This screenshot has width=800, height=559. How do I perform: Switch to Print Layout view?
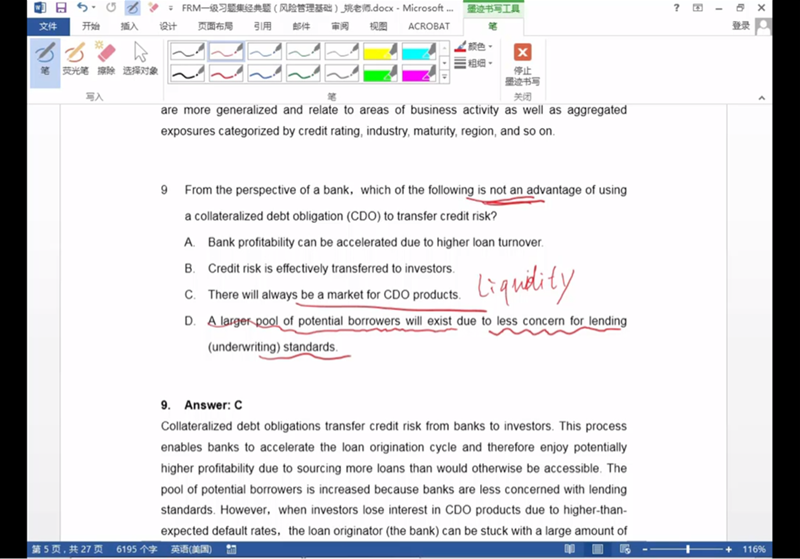[x=597, y=549]
